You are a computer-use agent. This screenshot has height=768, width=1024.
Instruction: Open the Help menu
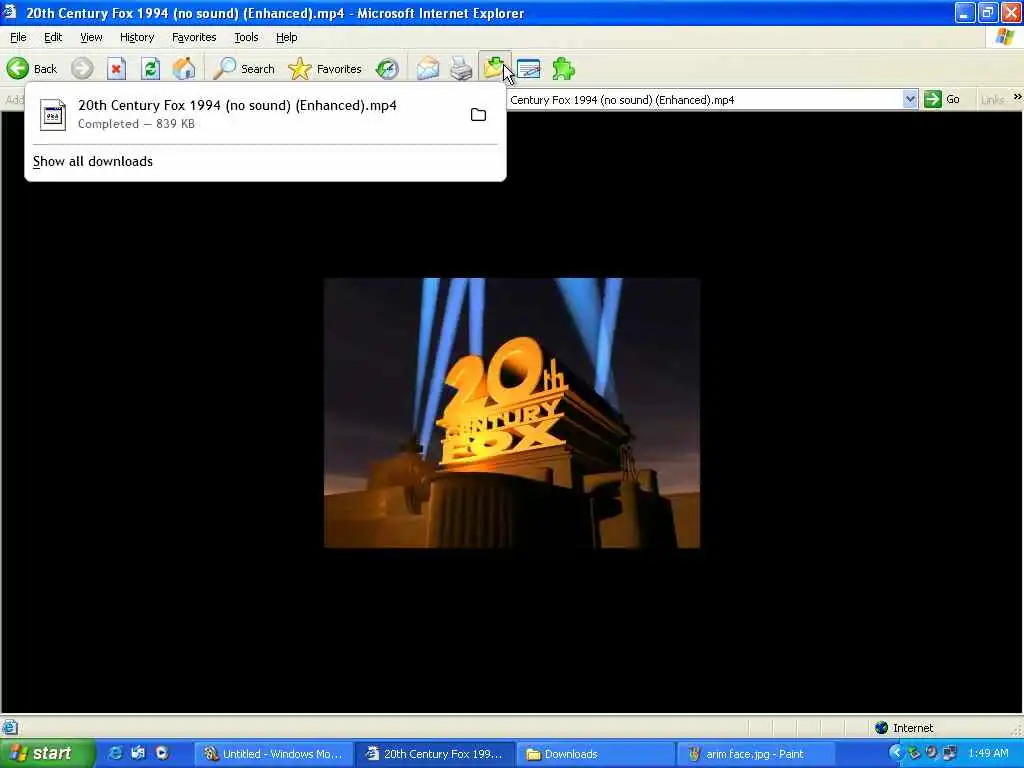click(x=287, y=37)
